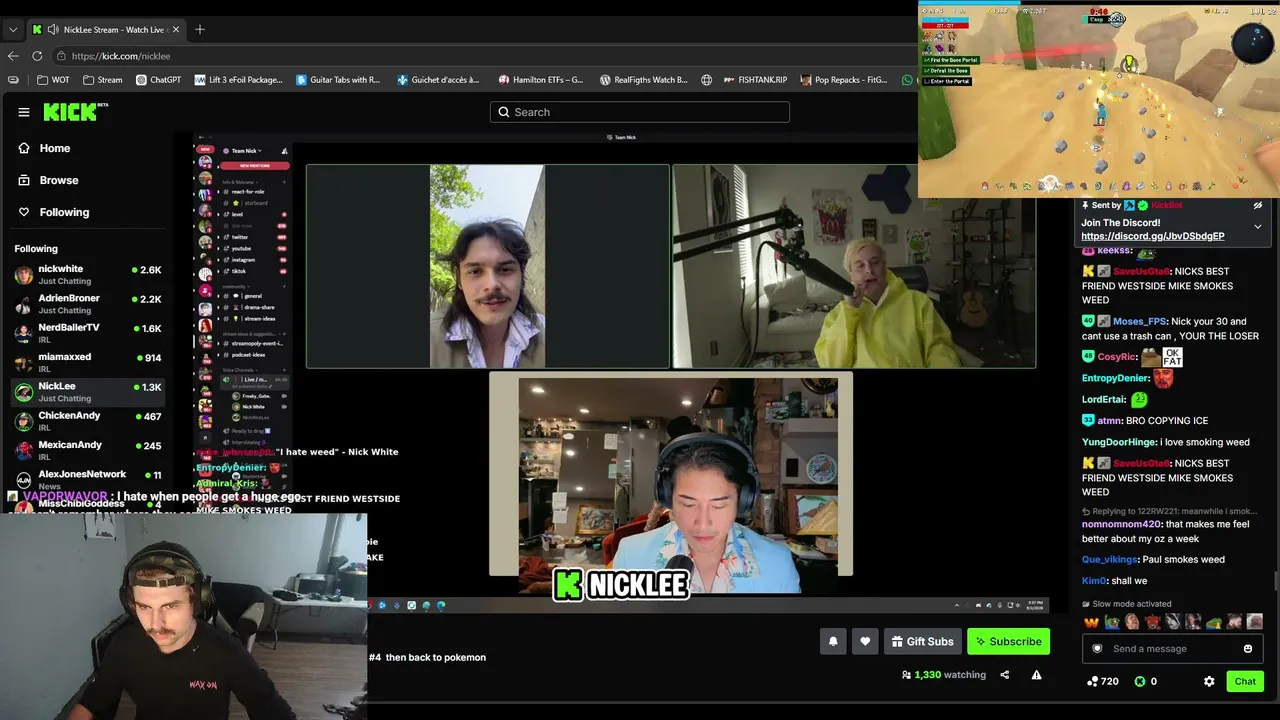Image resolution: width=1280 pixels, height=720 pixels.
Task: Open MexicanAndy channel in Following list
Action: pos(88,450)
